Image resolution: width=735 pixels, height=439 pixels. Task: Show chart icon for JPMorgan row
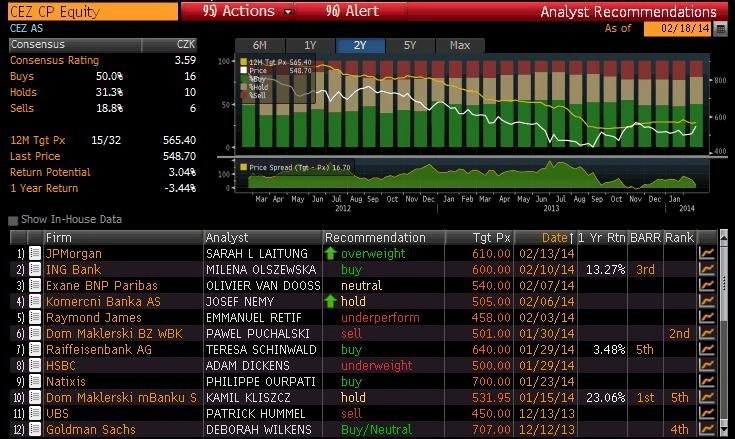pos(707,253)
